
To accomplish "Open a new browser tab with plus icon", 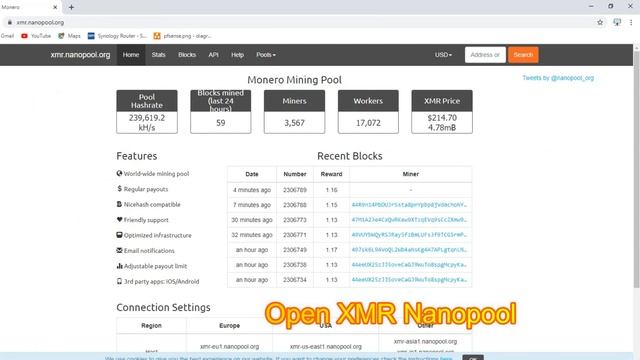I will (x=71, y=7).
